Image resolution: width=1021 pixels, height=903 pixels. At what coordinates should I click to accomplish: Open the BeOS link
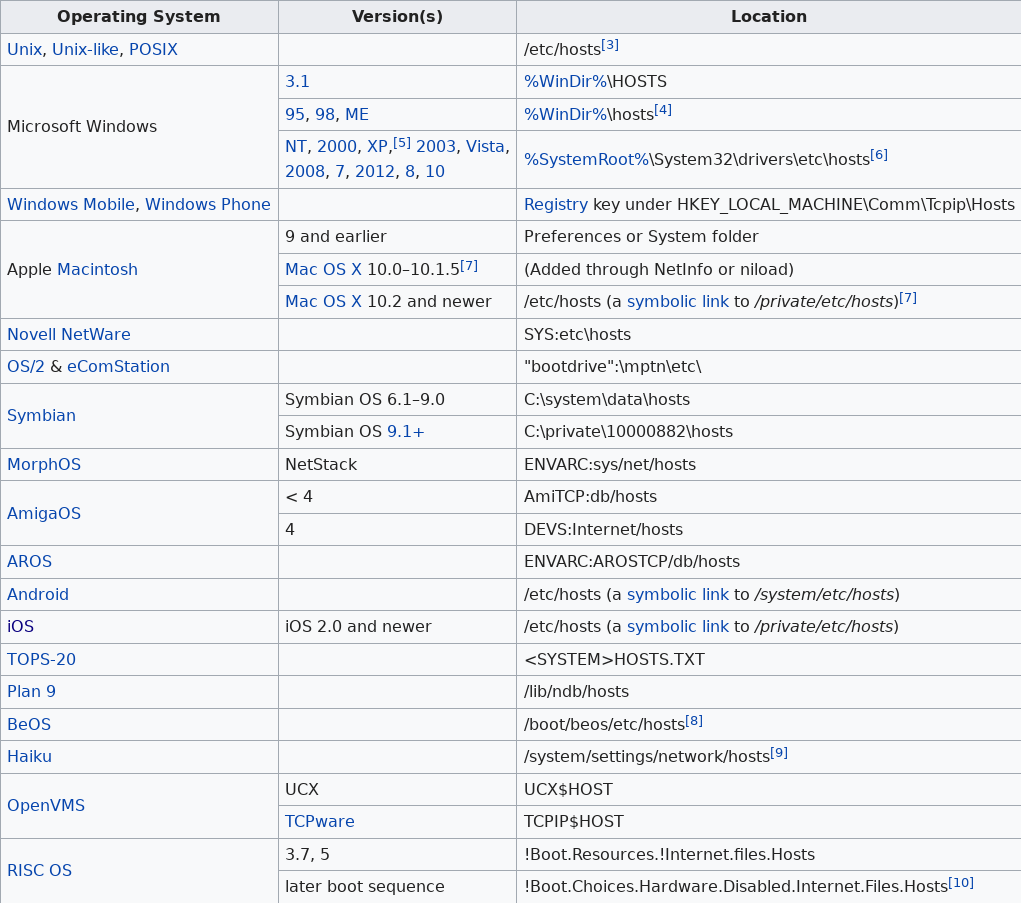pyautogui.click(x=29, y=725)
